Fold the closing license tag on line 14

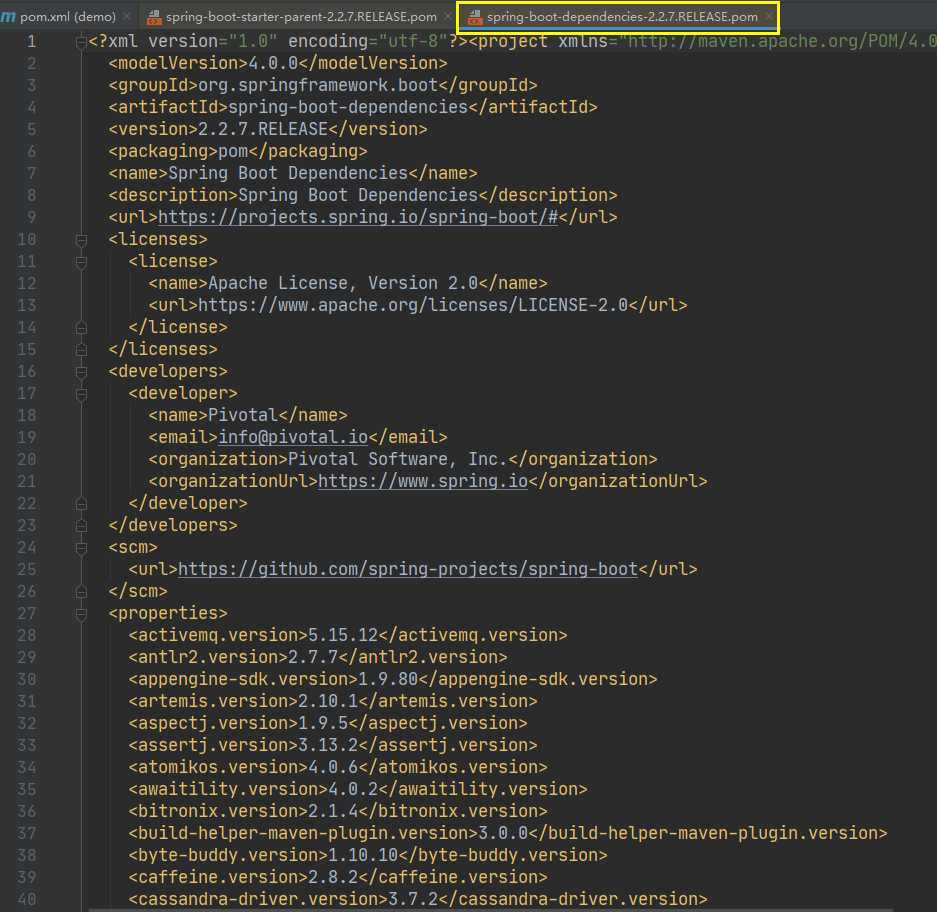(81, 328)
